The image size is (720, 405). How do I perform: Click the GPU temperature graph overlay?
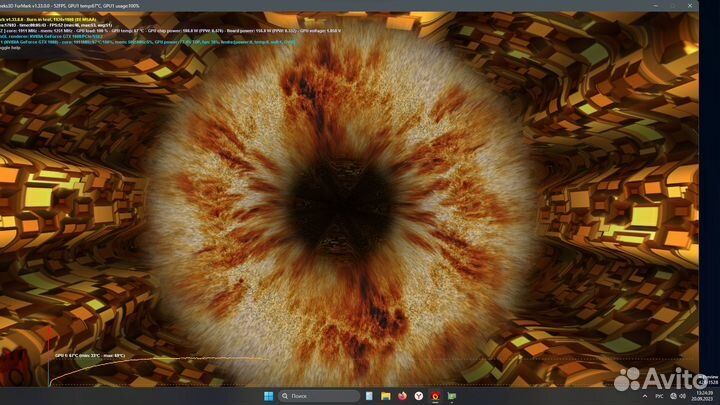point(150,368)
